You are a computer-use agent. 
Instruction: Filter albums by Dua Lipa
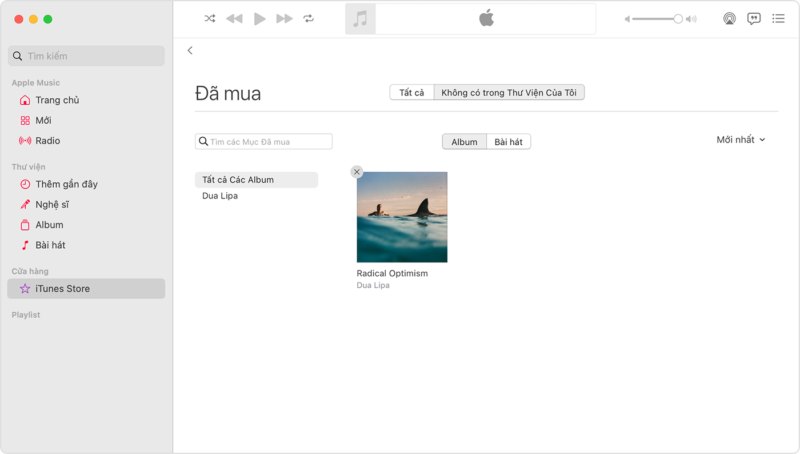[x=220, y=196]
